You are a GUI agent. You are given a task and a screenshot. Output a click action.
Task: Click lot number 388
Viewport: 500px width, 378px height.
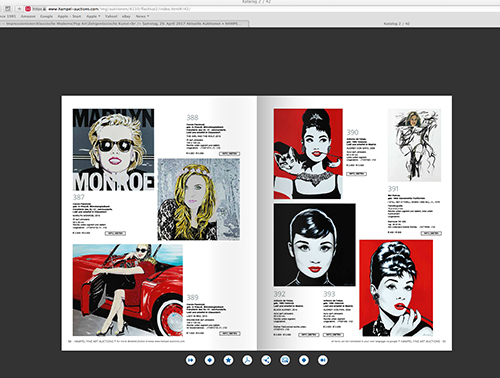(192, 117)
